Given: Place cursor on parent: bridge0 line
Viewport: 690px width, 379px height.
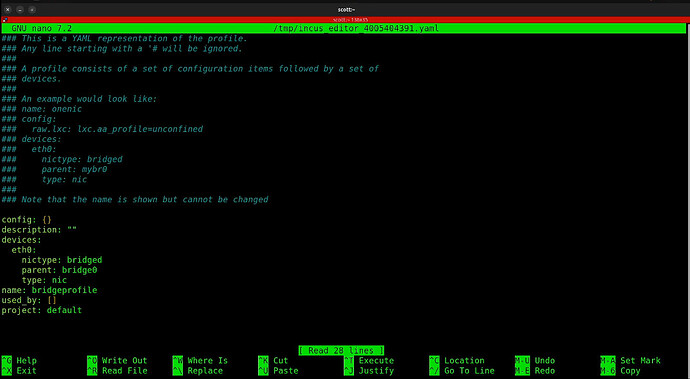Looking at the screenshot, I should (59, 270).
